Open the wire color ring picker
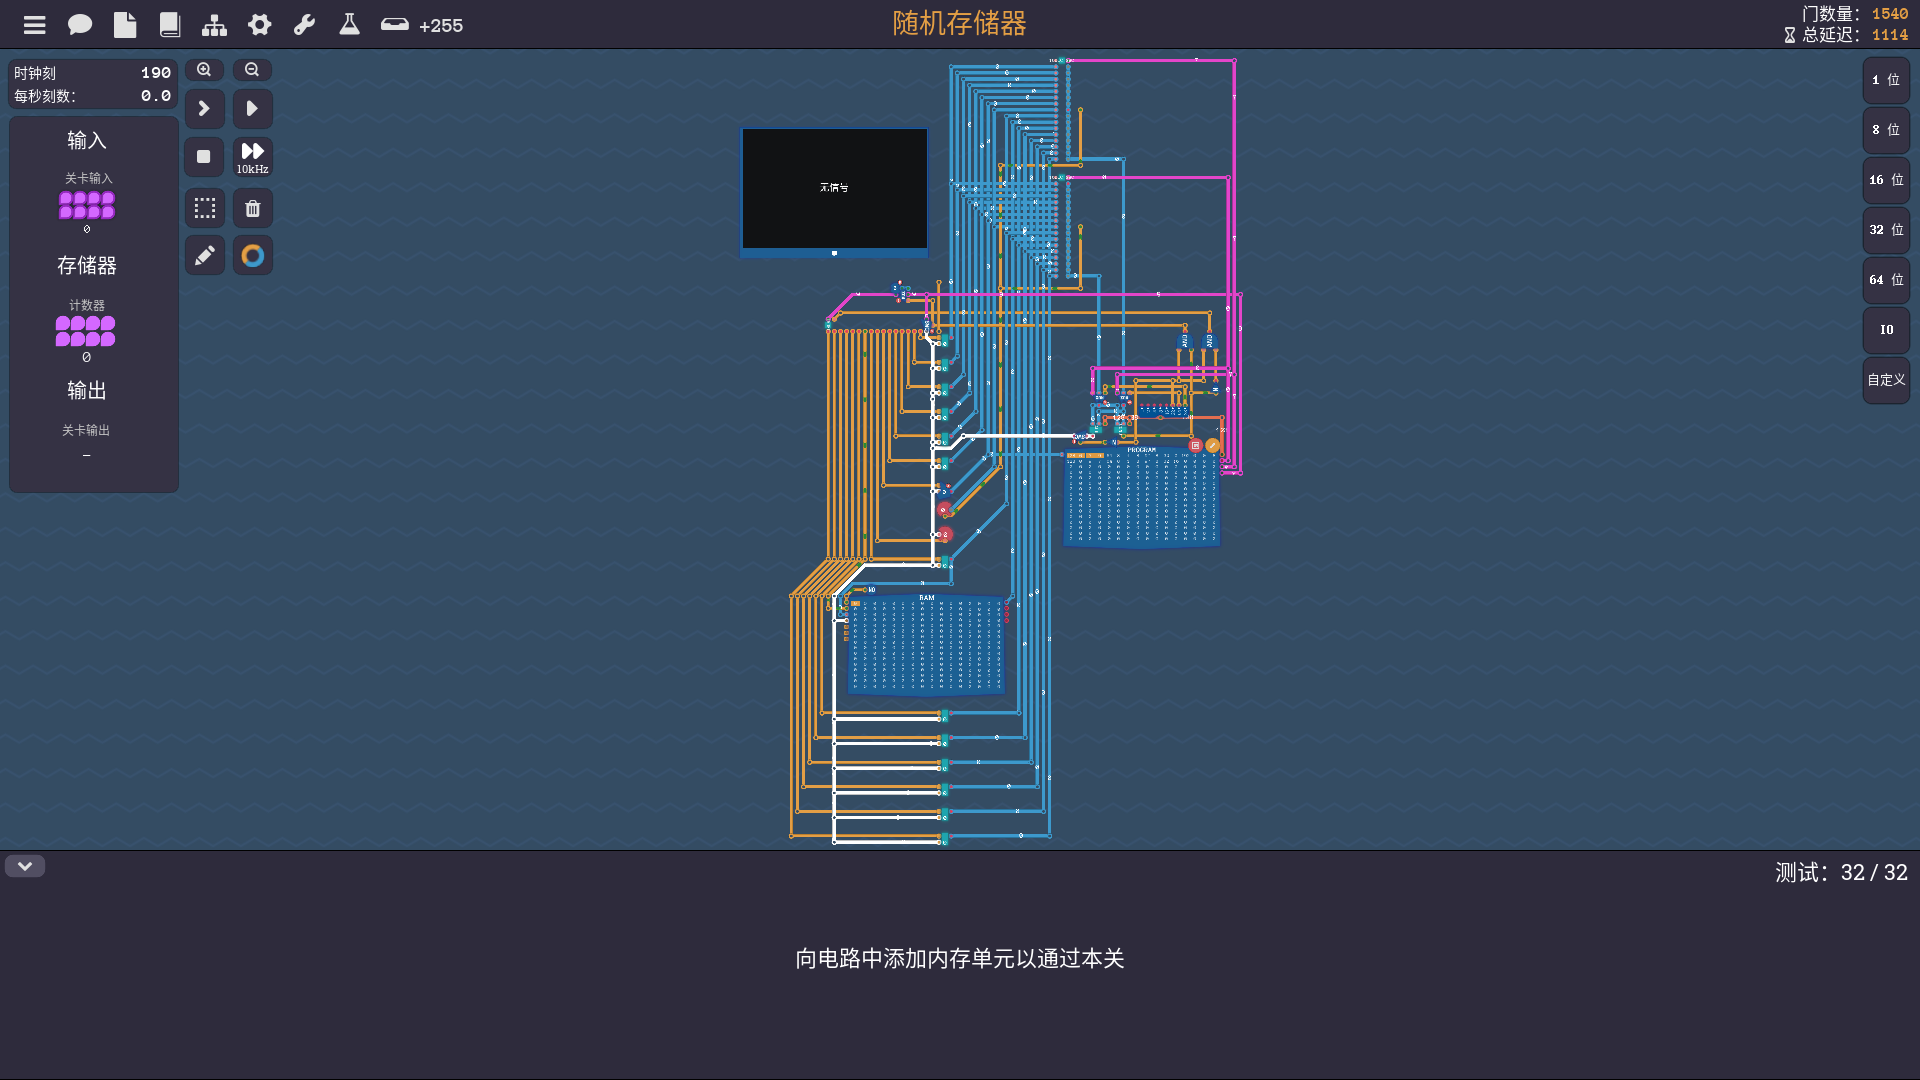 253,256
